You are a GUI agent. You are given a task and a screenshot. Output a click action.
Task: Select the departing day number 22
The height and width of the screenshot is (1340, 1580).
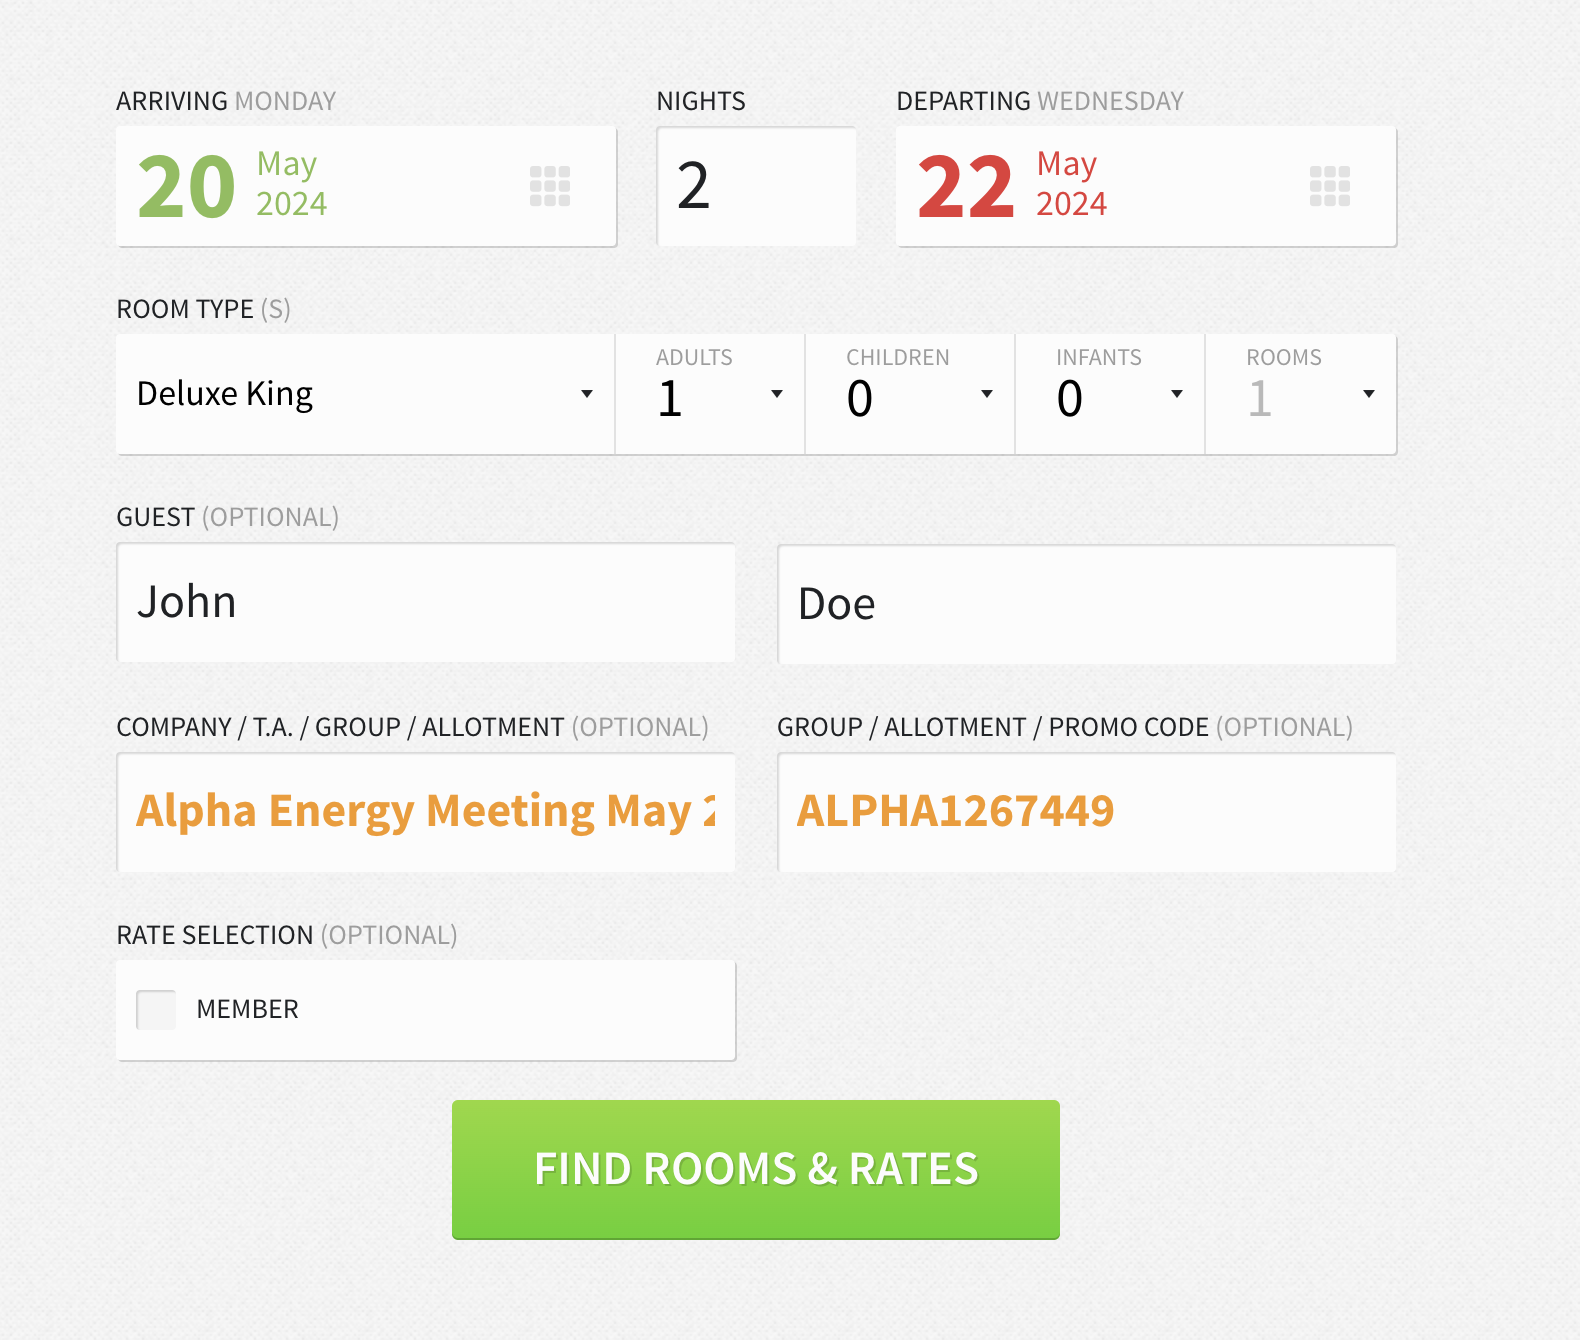(966, 187)
